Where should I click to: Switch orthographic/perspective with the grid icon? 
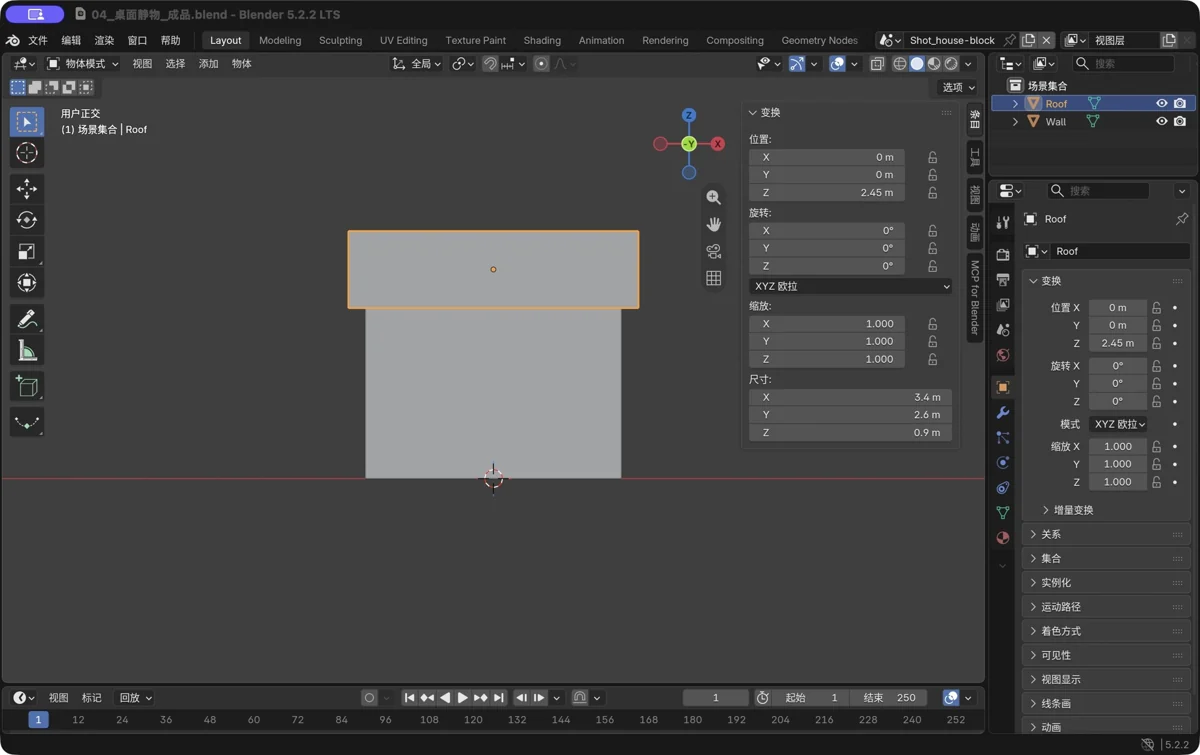pos(713,279)
